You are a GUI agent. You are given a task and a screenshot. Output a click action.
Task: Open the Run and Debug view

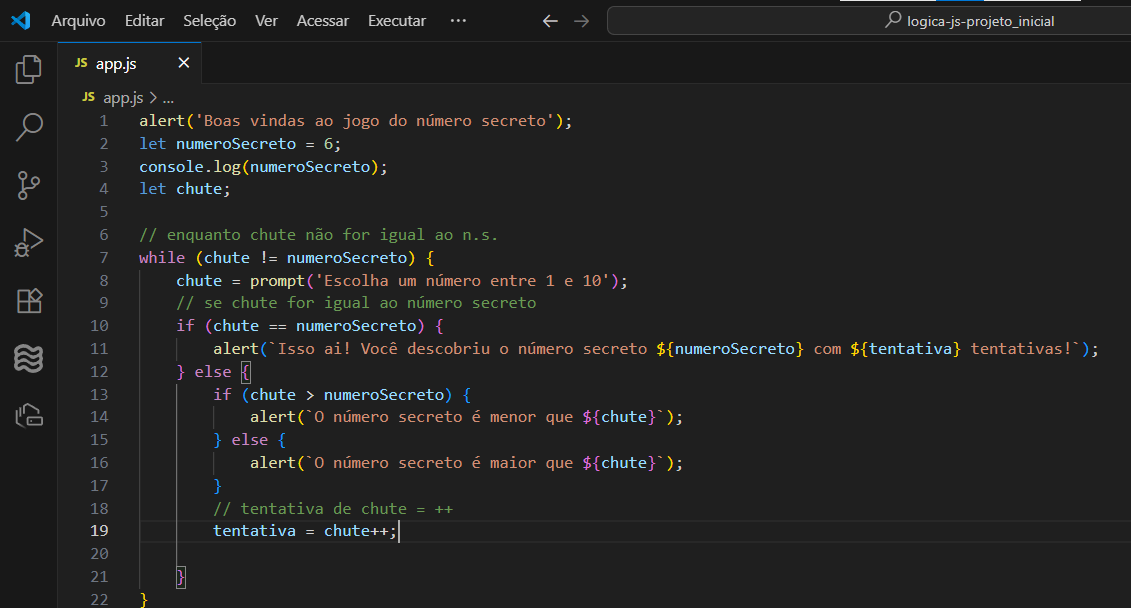click(x=29, y=243)
